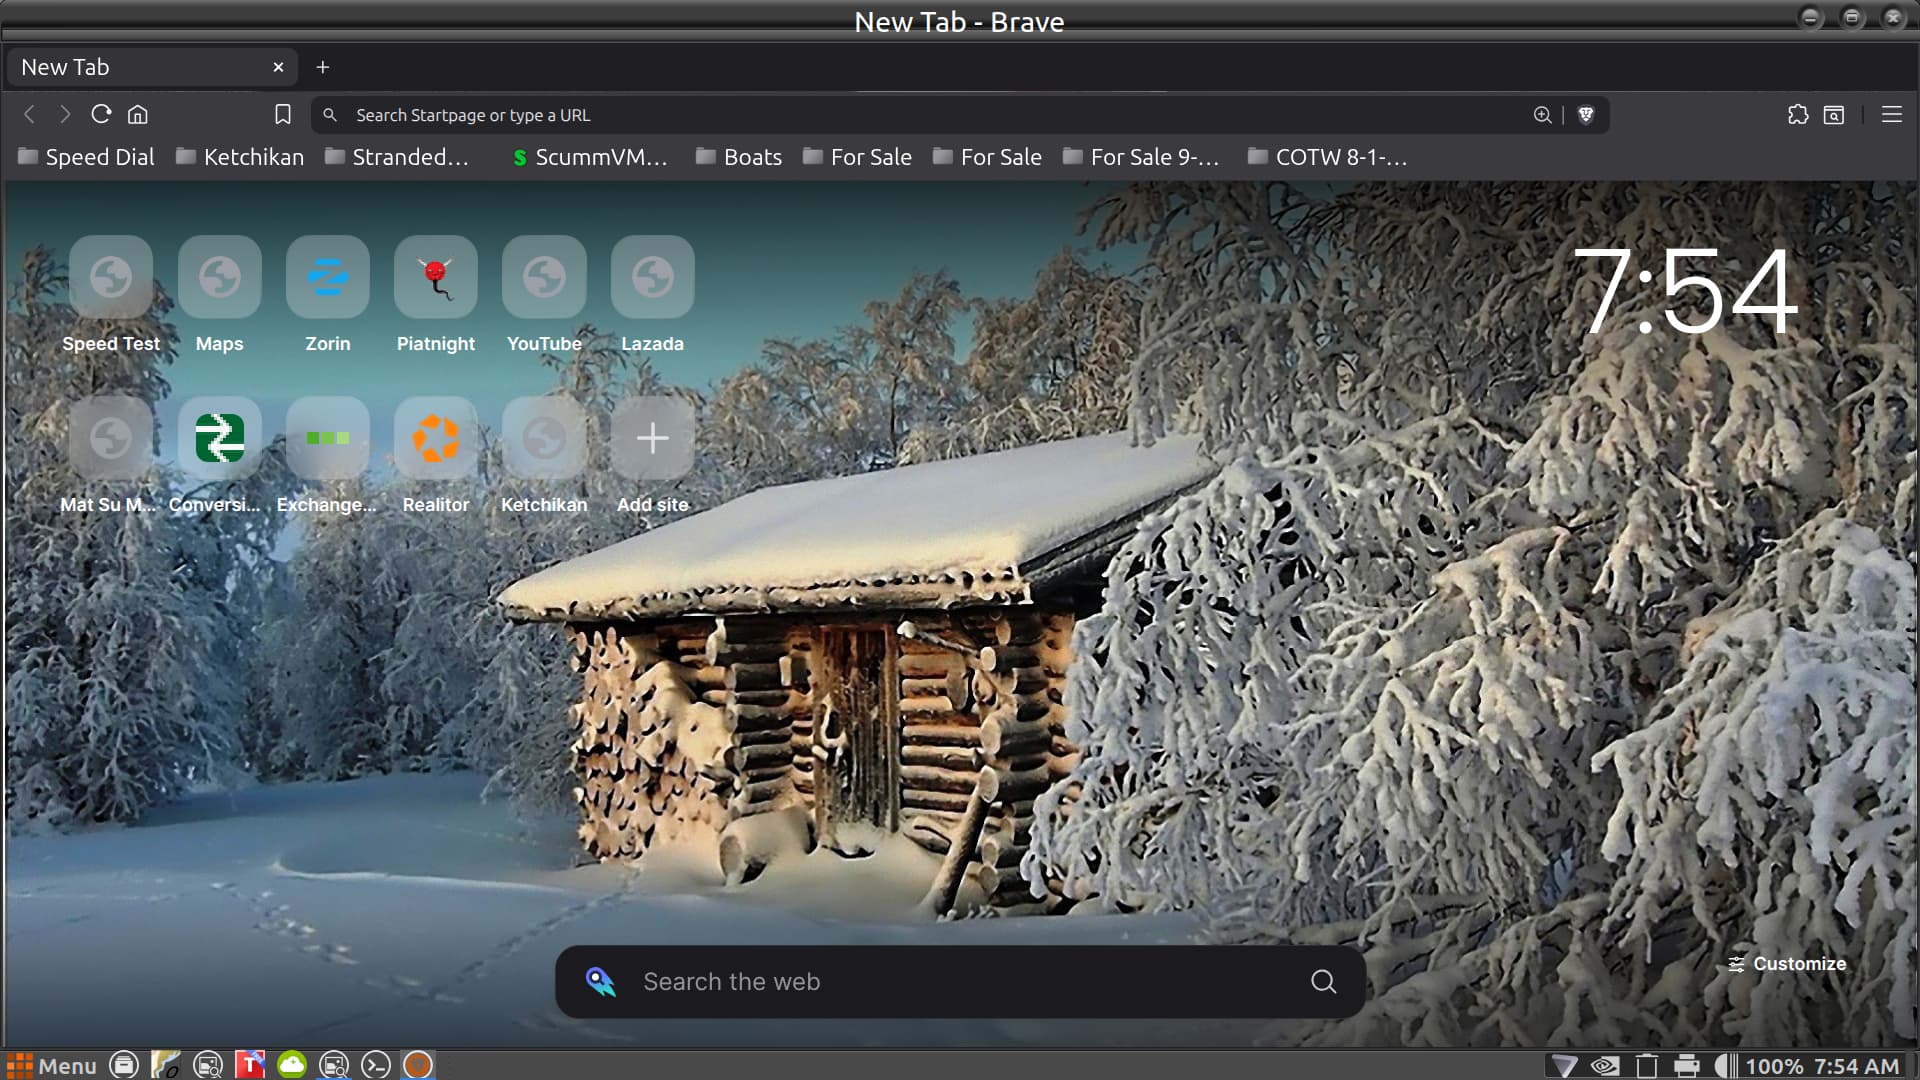Screen dimensions: 1920x1080
Task: Toggle the sidebar panel button
Action: point(1834,115)
